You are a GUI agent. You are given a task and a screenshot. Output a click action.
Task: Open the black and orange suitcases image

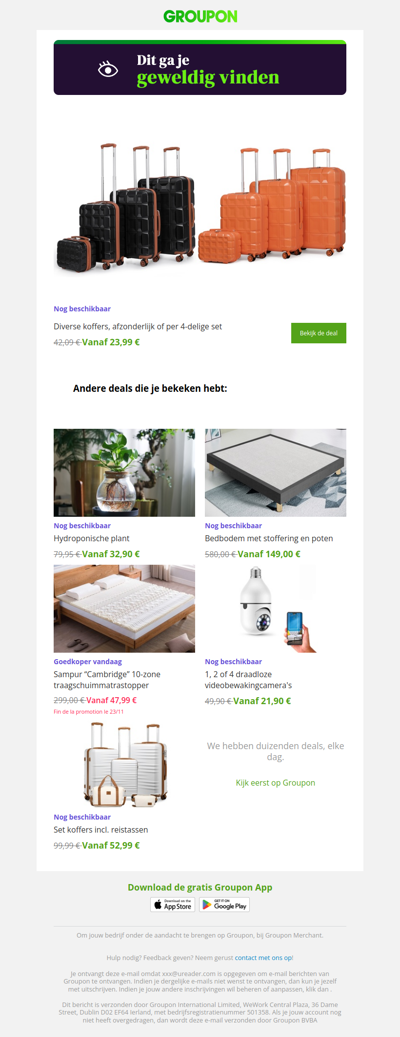200,207
